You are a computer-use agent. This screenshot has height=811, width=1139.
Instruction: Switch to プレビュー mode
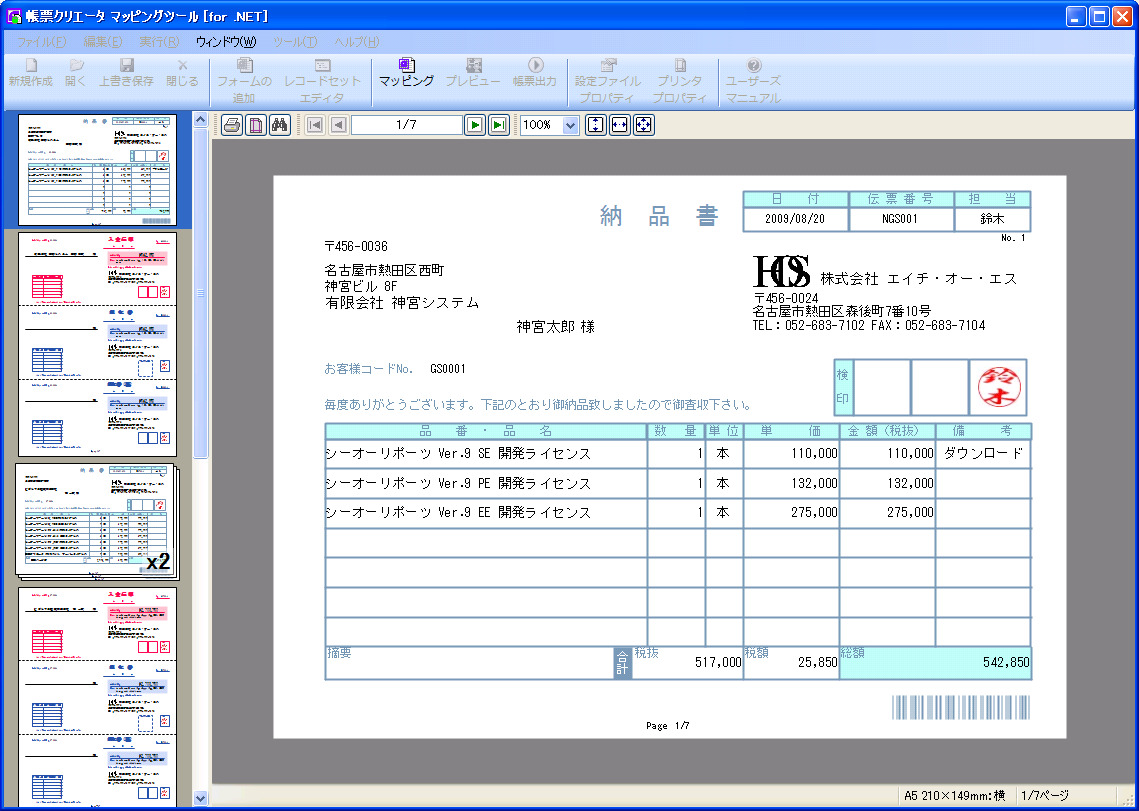click(473, 73)
